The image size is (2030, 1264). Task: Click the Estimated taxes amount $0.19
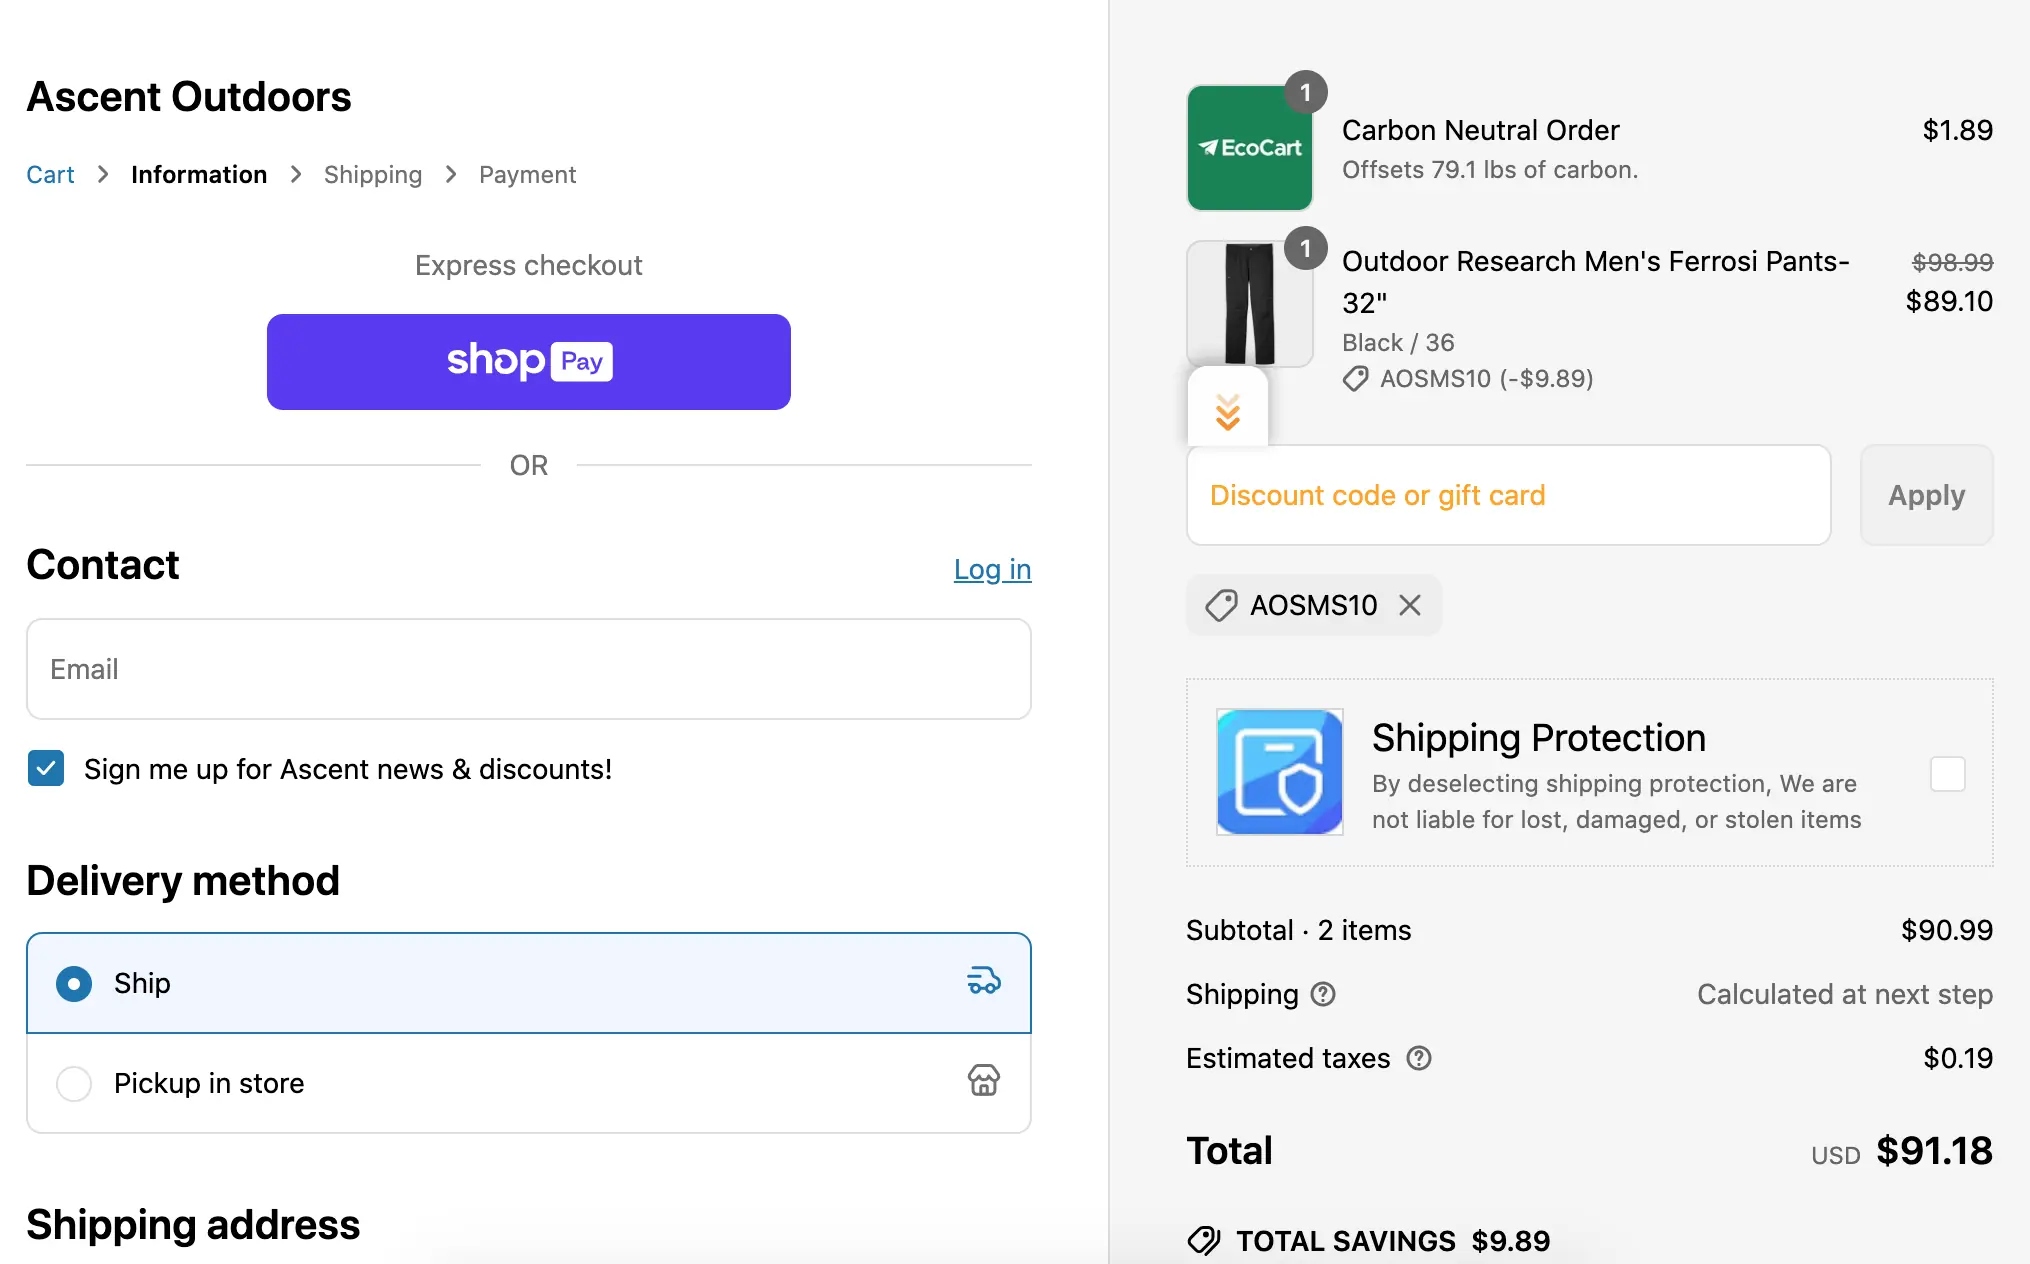1957,1058
